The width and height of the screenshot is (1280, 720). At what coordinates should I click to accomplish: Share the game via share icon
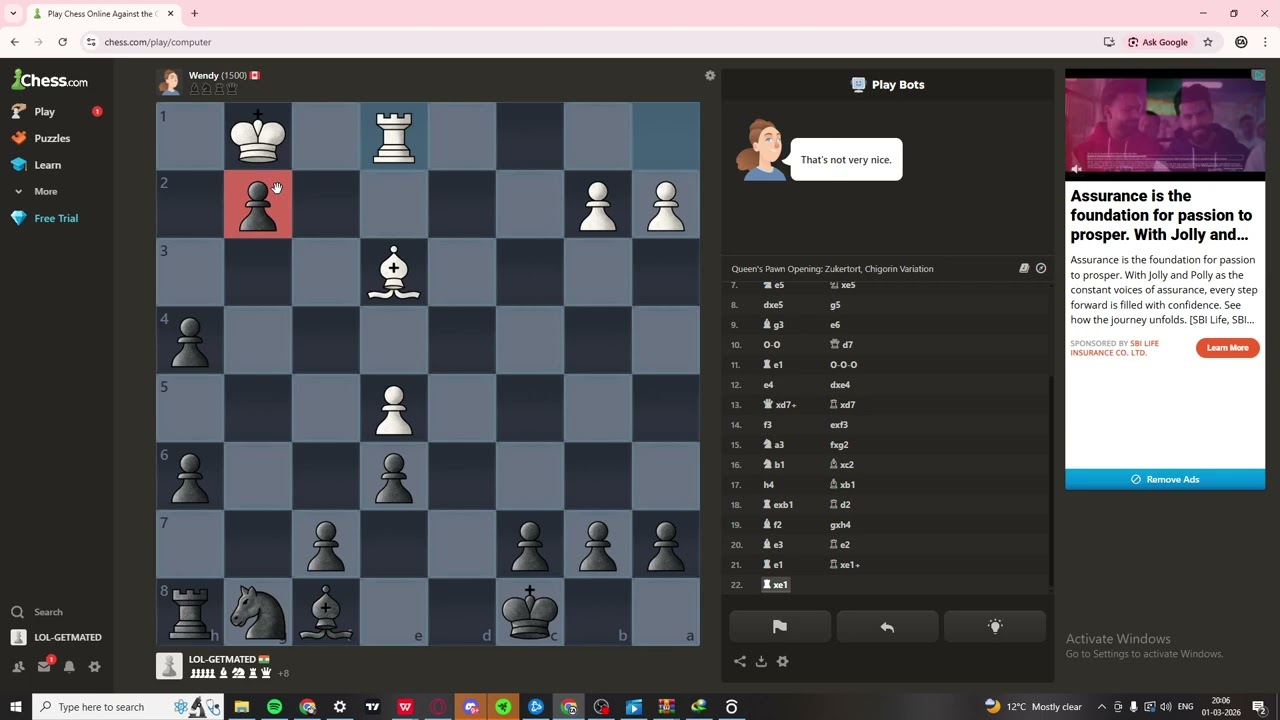pos(740,661)
